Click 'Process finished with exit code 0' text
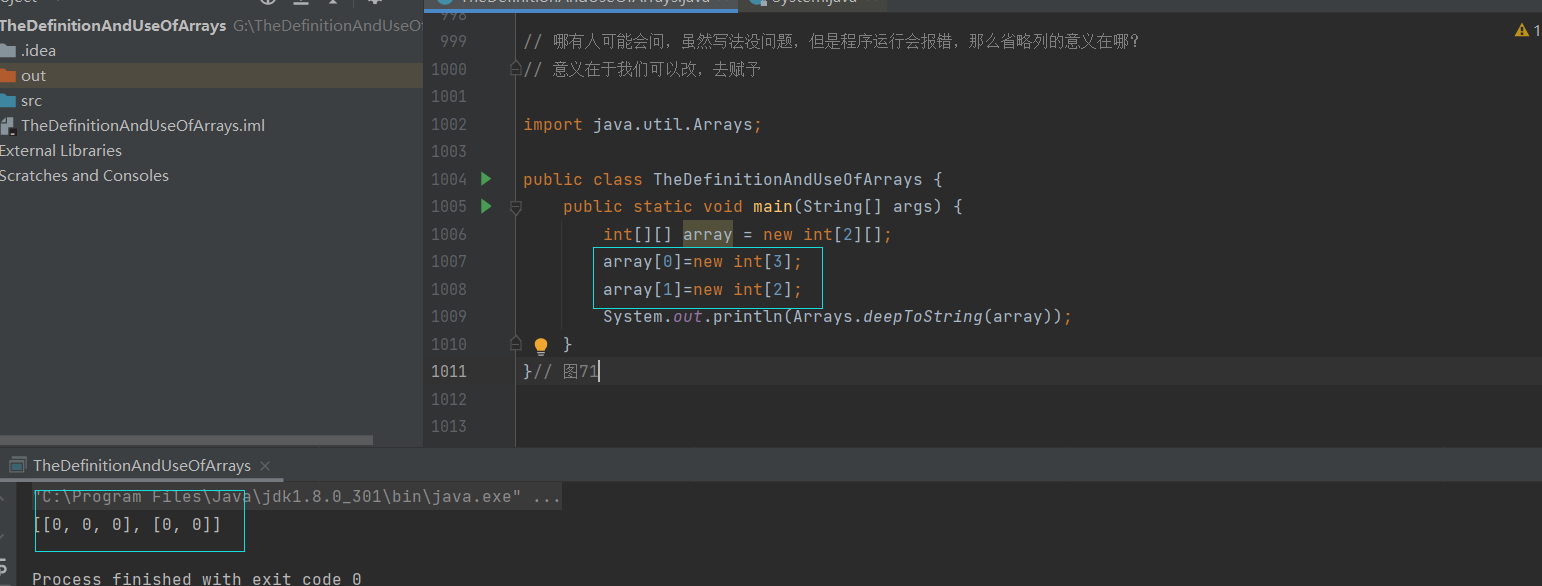This screenshot has height=586, width=1542. pos(197,578)
